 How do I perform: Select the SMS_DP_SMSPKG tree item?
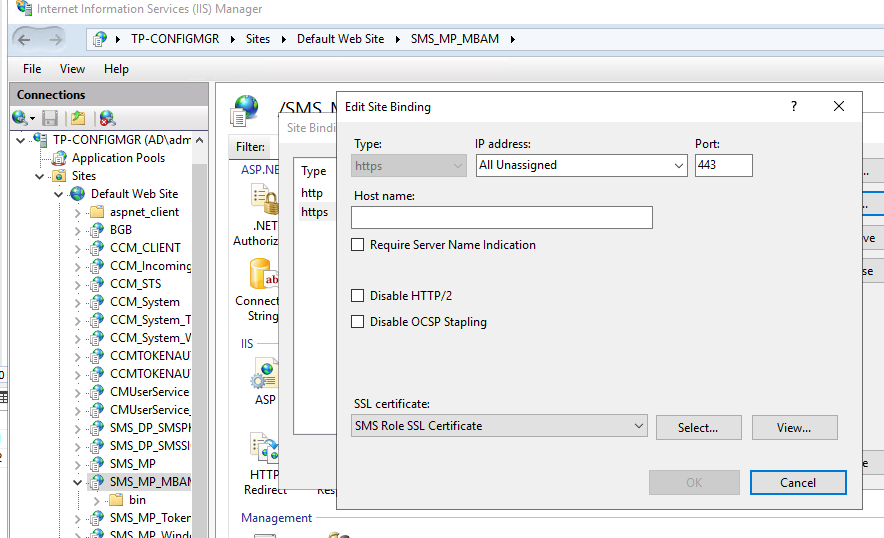pos(150,427)
